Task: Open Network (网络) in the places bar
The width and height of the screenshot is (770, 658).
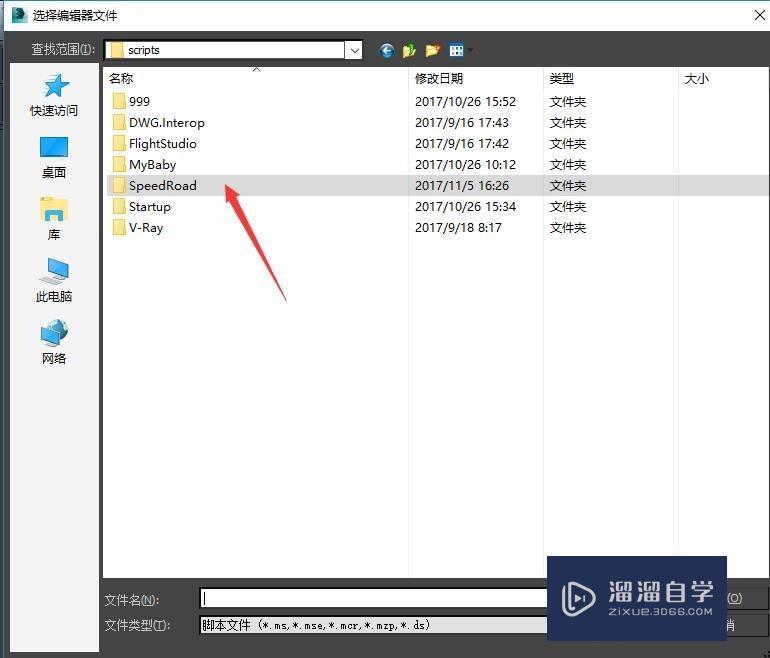Action: [54, 342]
